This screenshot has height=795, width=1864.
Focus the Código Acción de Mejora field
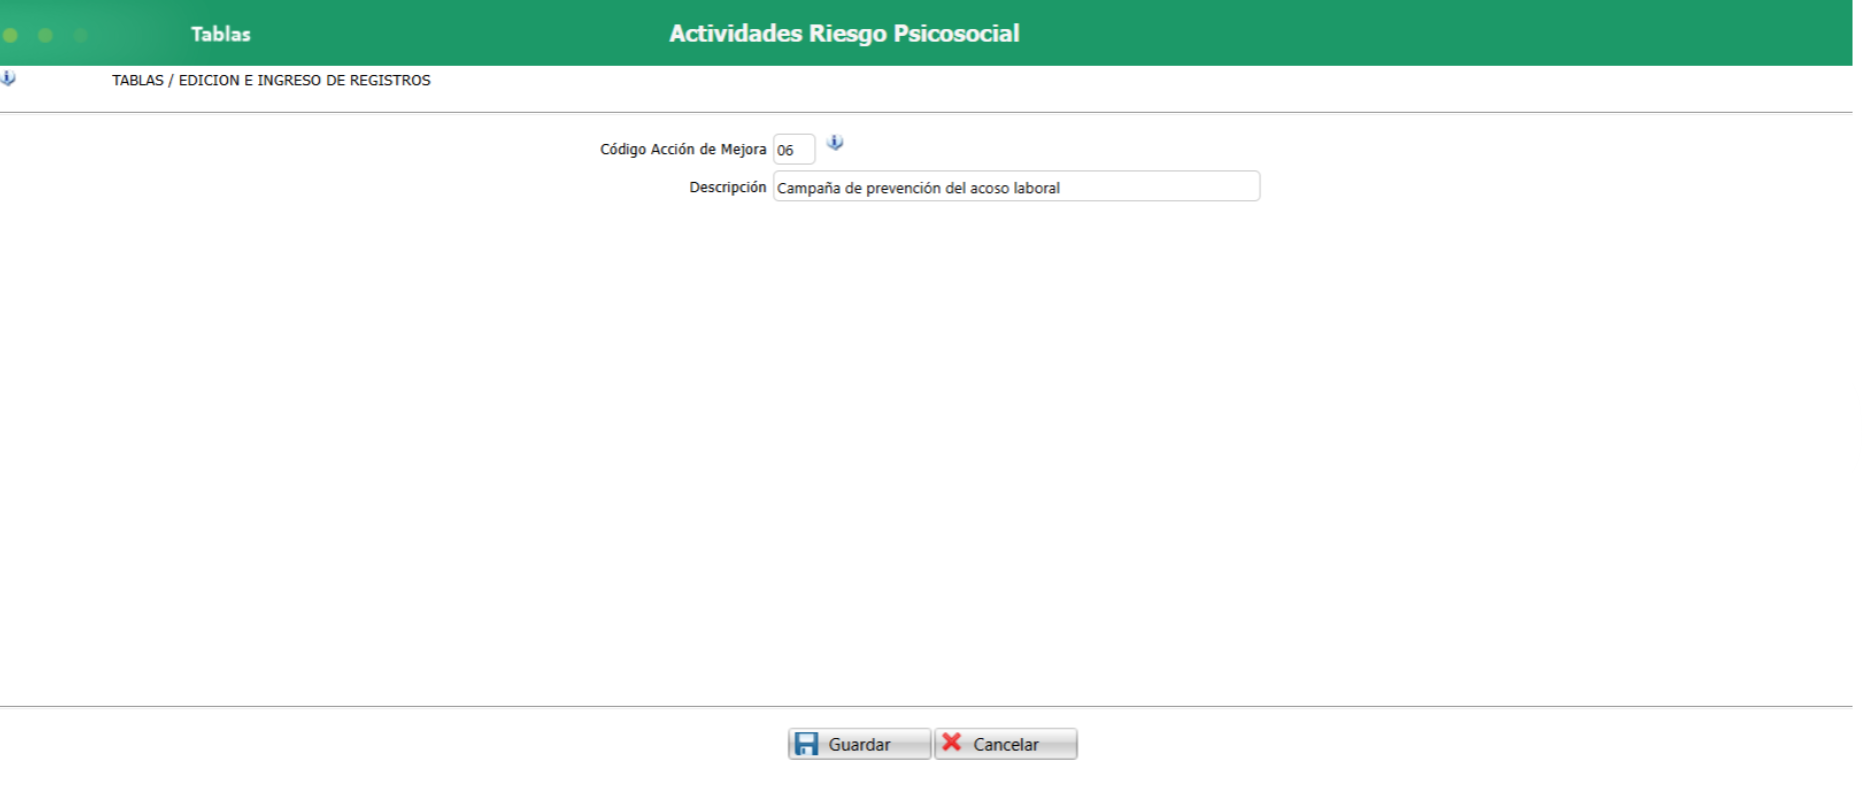point(794,149)
